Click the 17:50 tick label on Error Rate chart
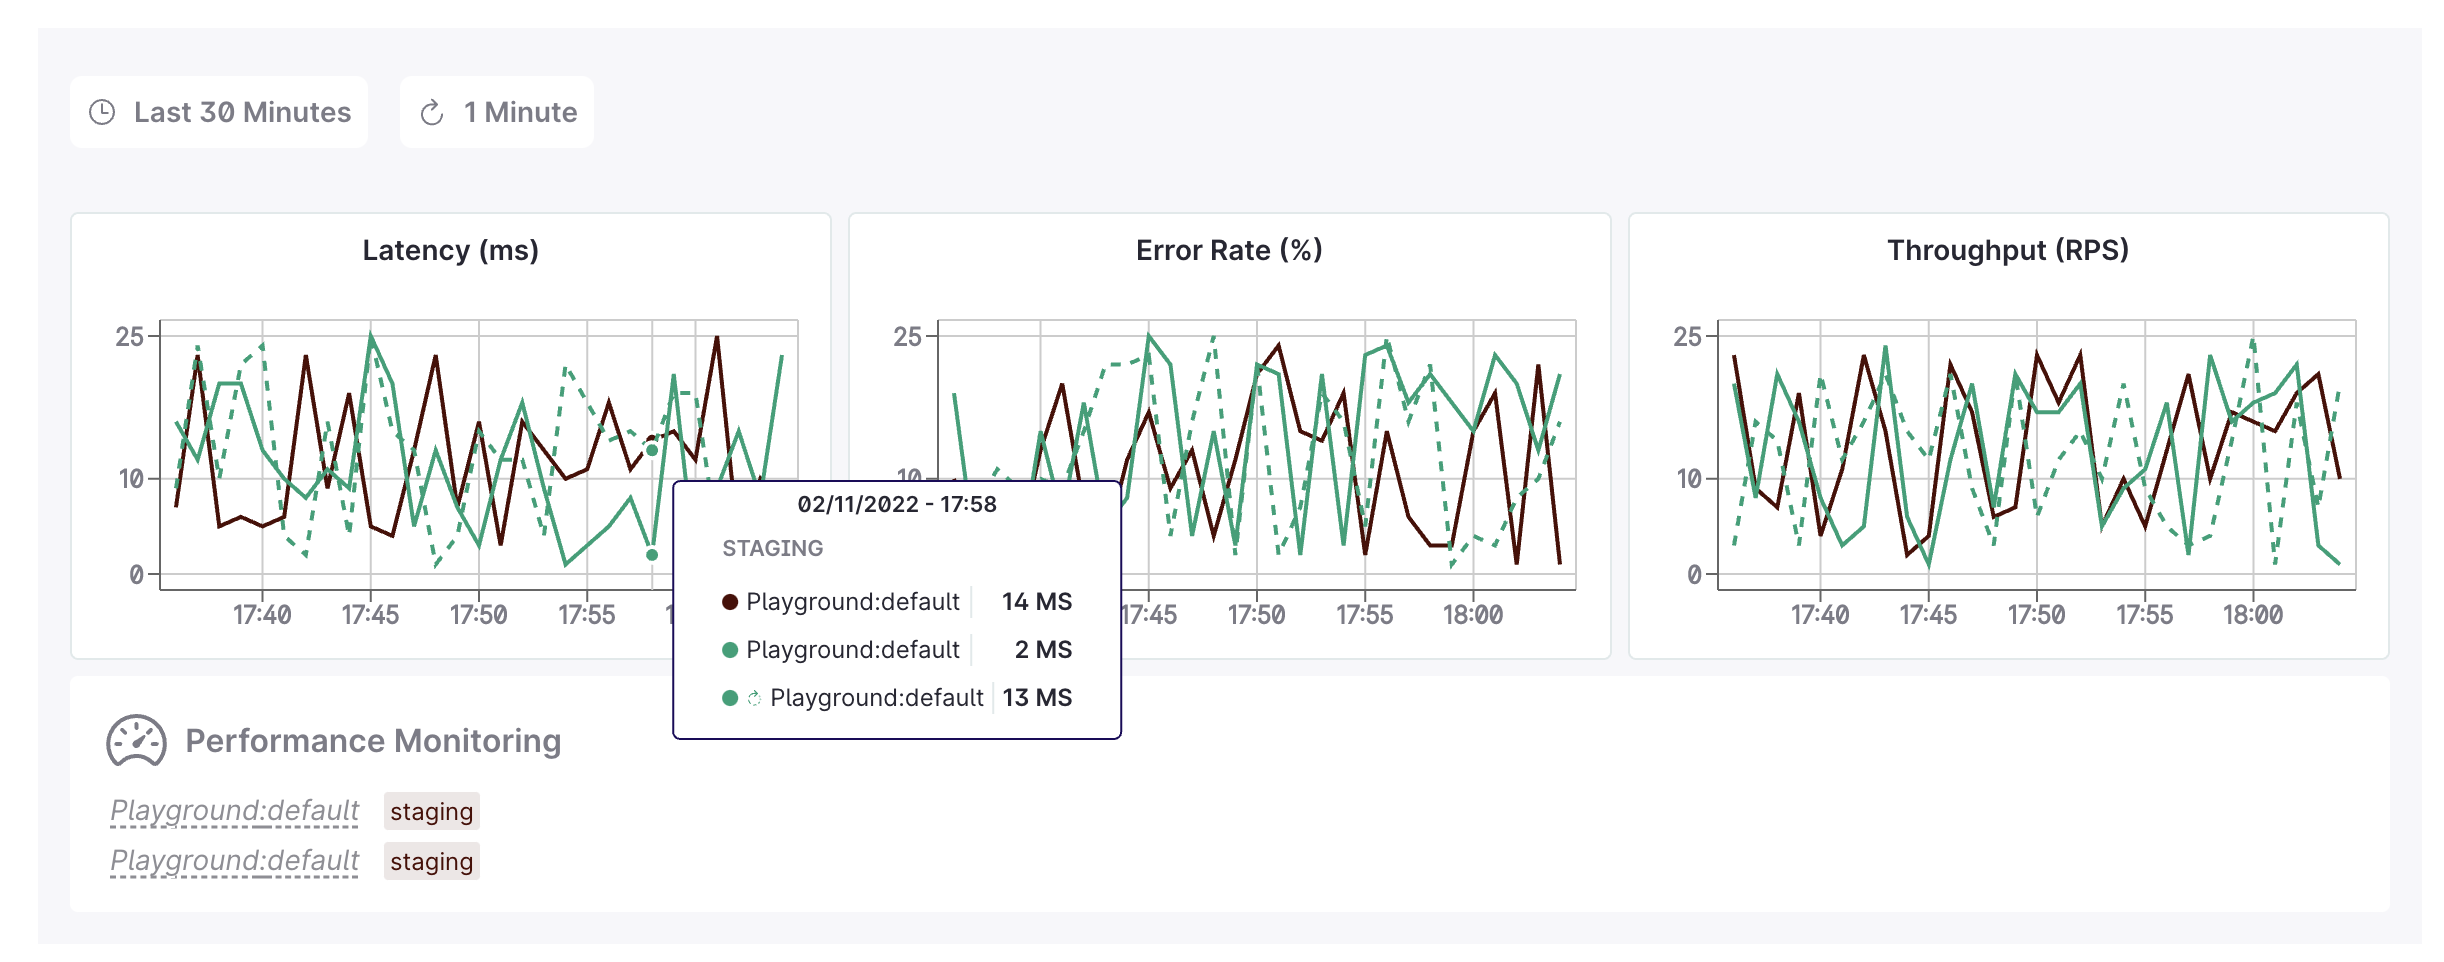 [x=1257, y=615]
